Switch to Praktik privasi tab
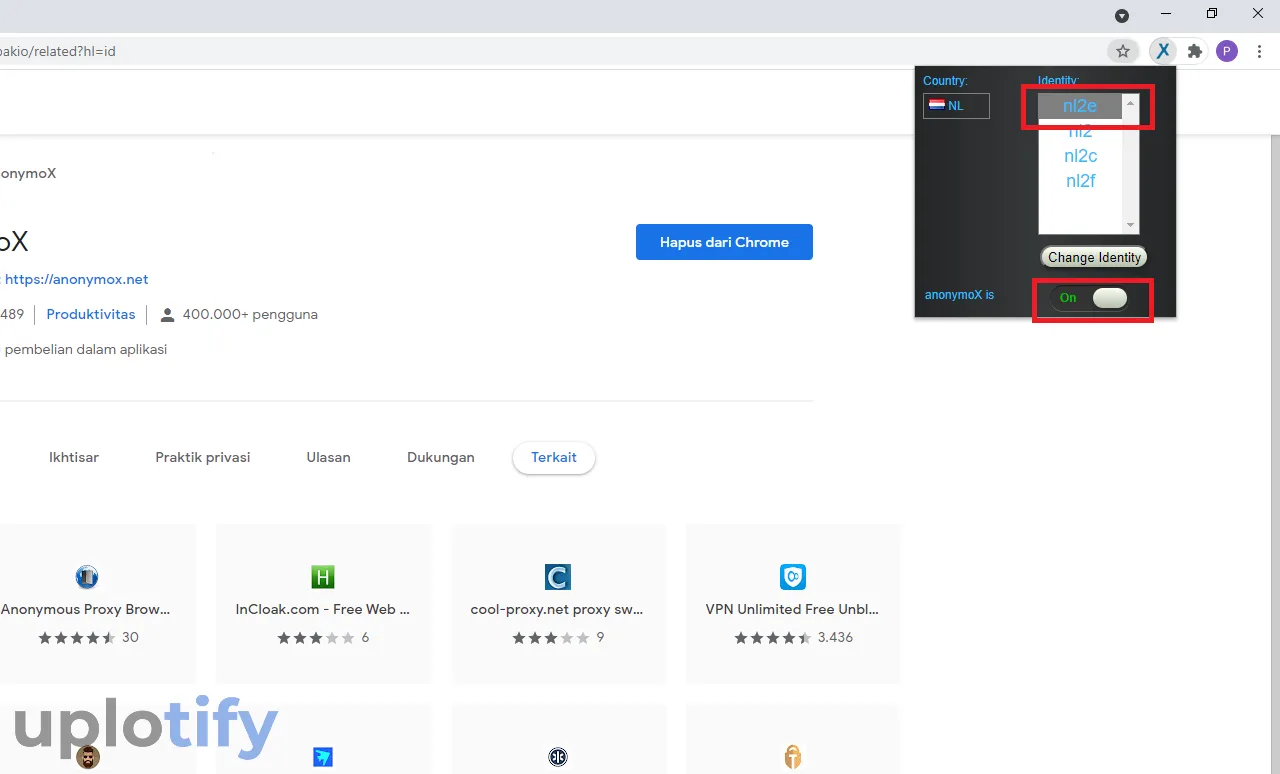This screenshot has height=774, width=1280. 203,457
